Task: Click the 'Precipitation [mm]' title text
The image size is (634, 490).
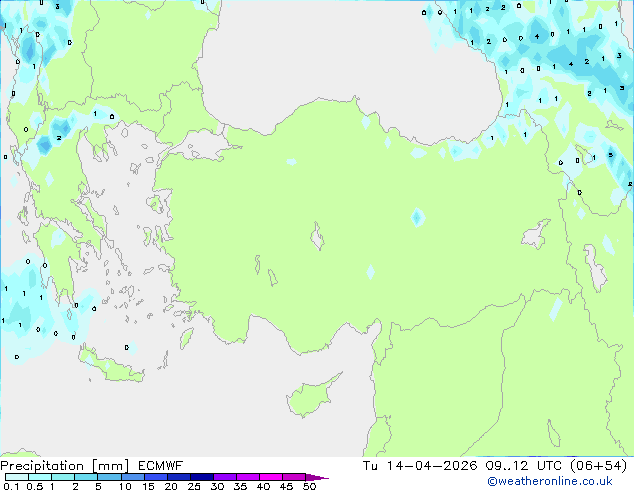Action: pos(65,466)
